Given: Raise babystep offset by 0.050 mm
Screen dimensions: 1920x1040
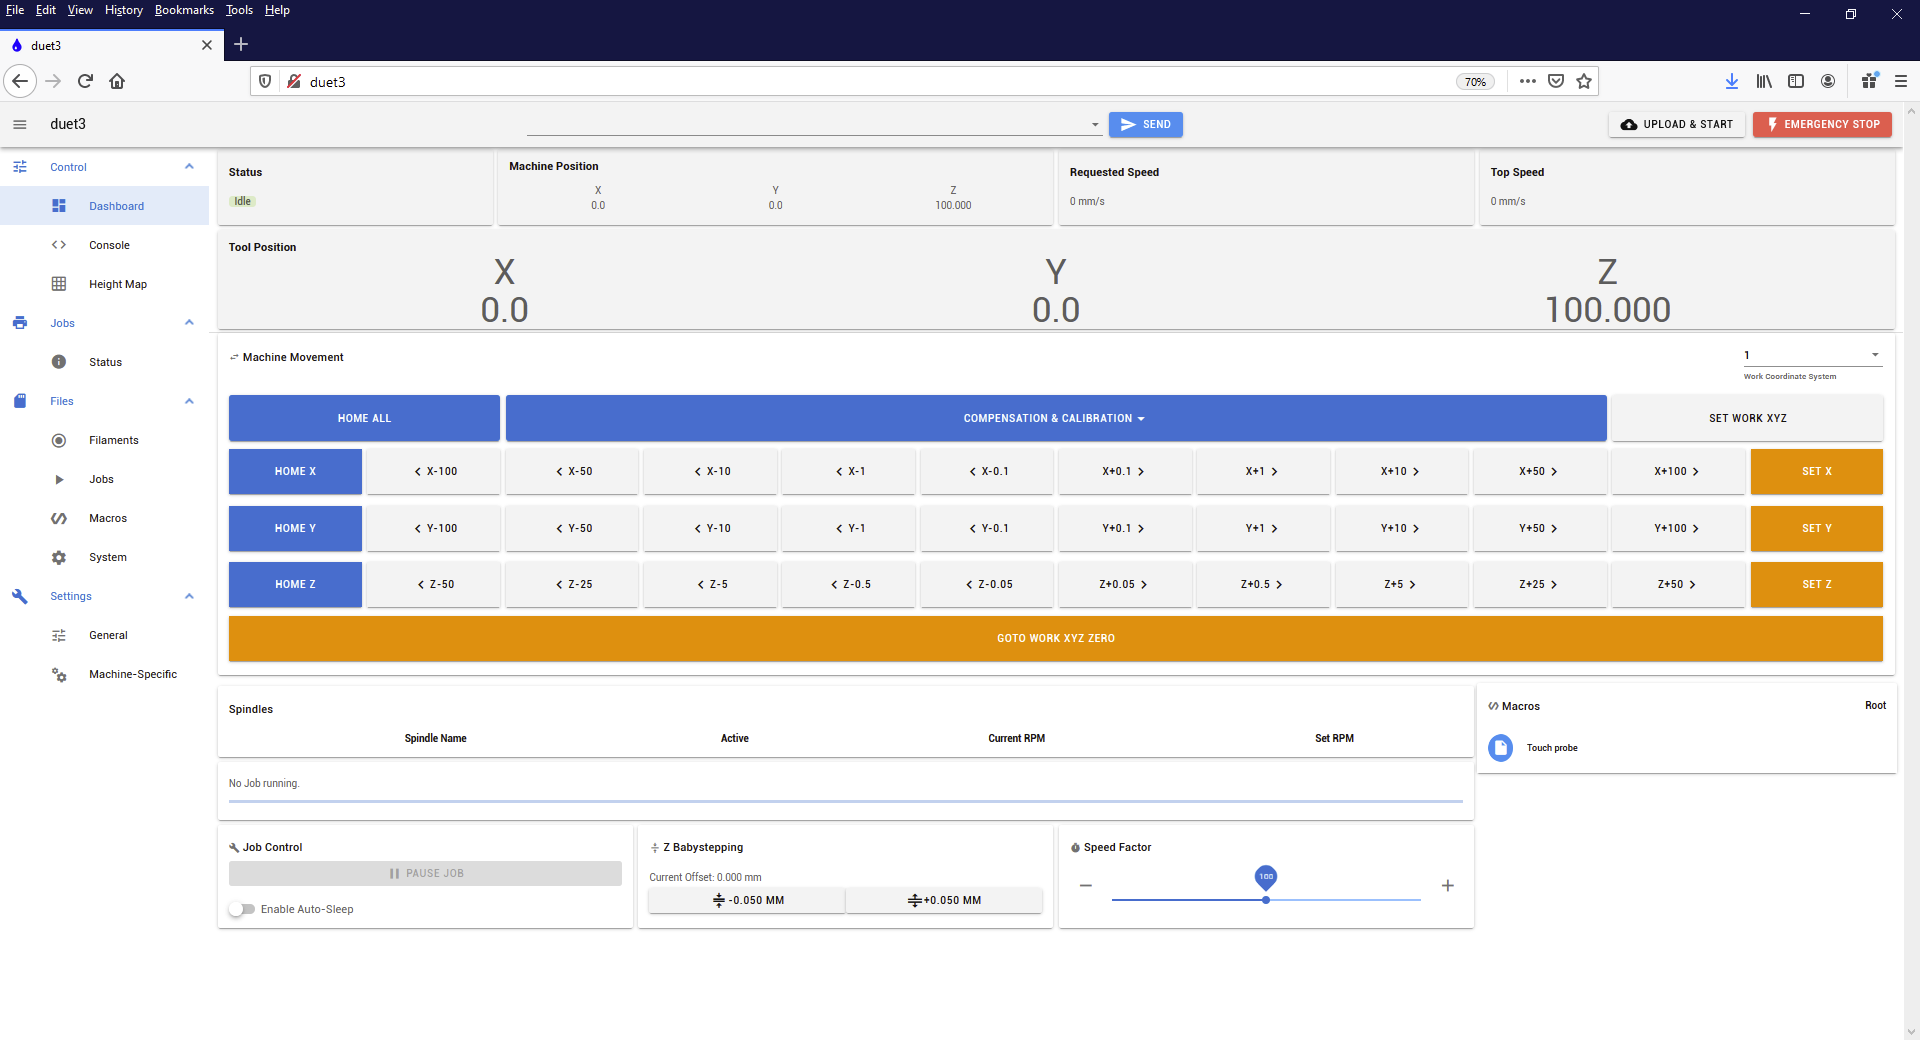Looking at the screenshot, I should pos(944,900).
